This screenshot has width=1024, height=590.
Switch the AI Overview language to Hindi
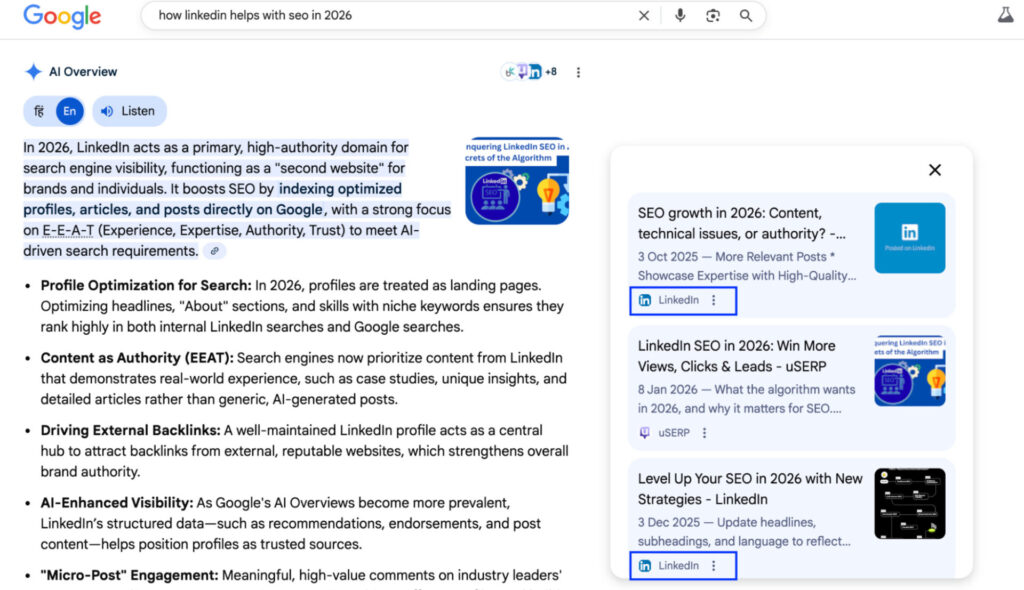[38, 111]
